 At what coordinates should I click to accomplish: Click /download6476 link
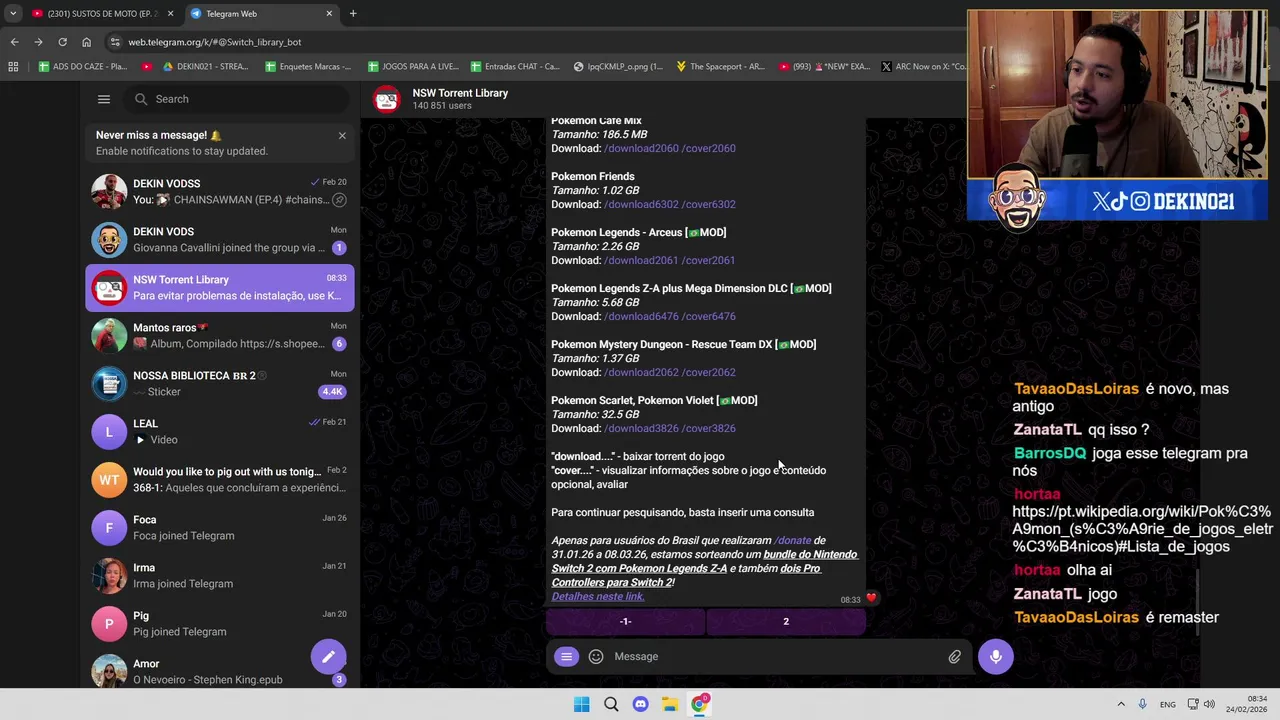pyautogui.click(x=641, y=316)
